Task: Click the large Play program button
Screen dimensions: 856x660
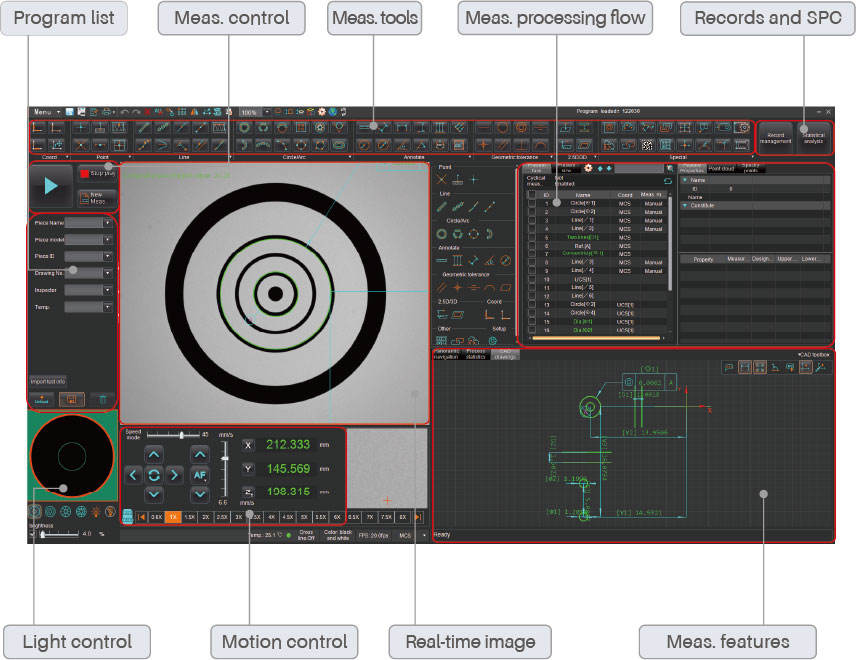Action: tap(51, 186)
